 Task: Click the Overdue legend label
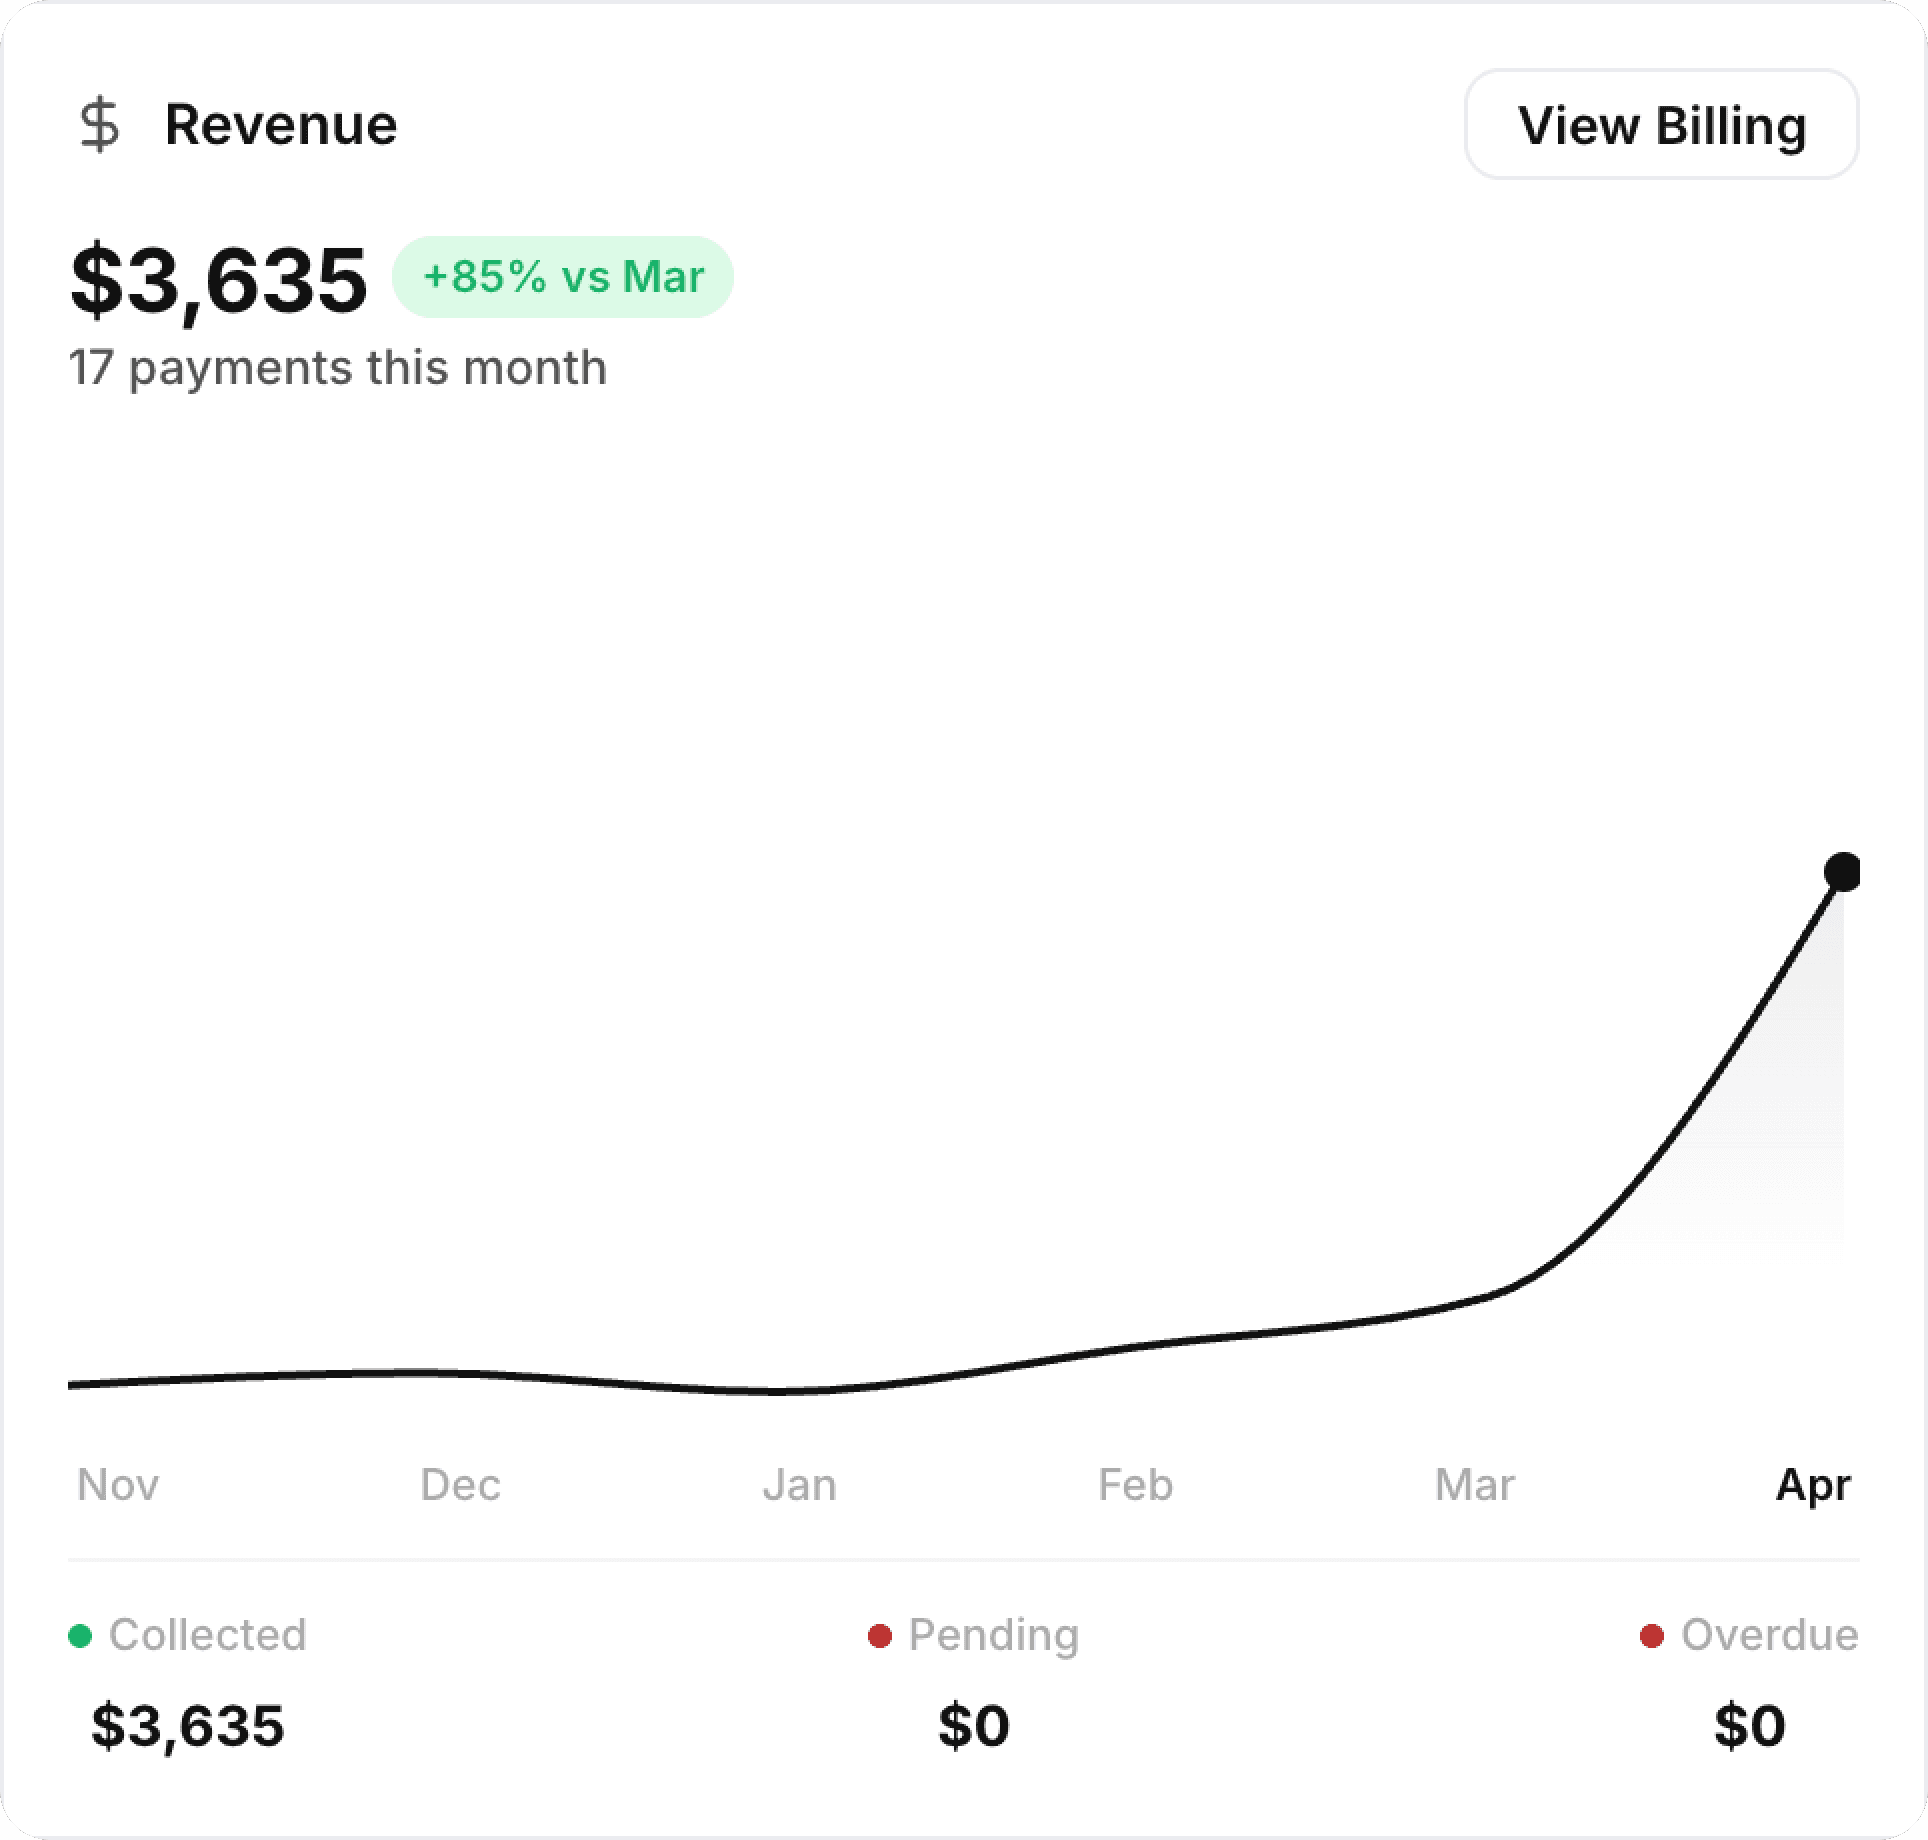(x=1769, y=1635)
